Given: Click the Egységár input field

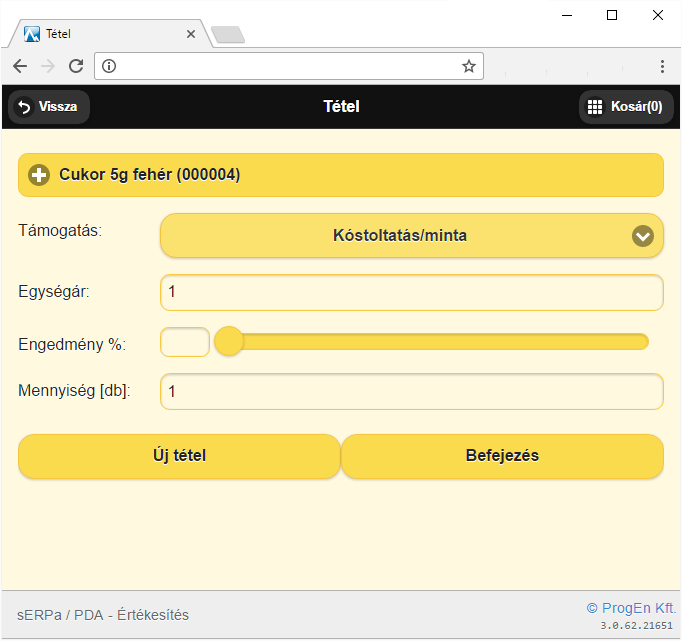Looking at the screenshot, I should tap(411, 292).
